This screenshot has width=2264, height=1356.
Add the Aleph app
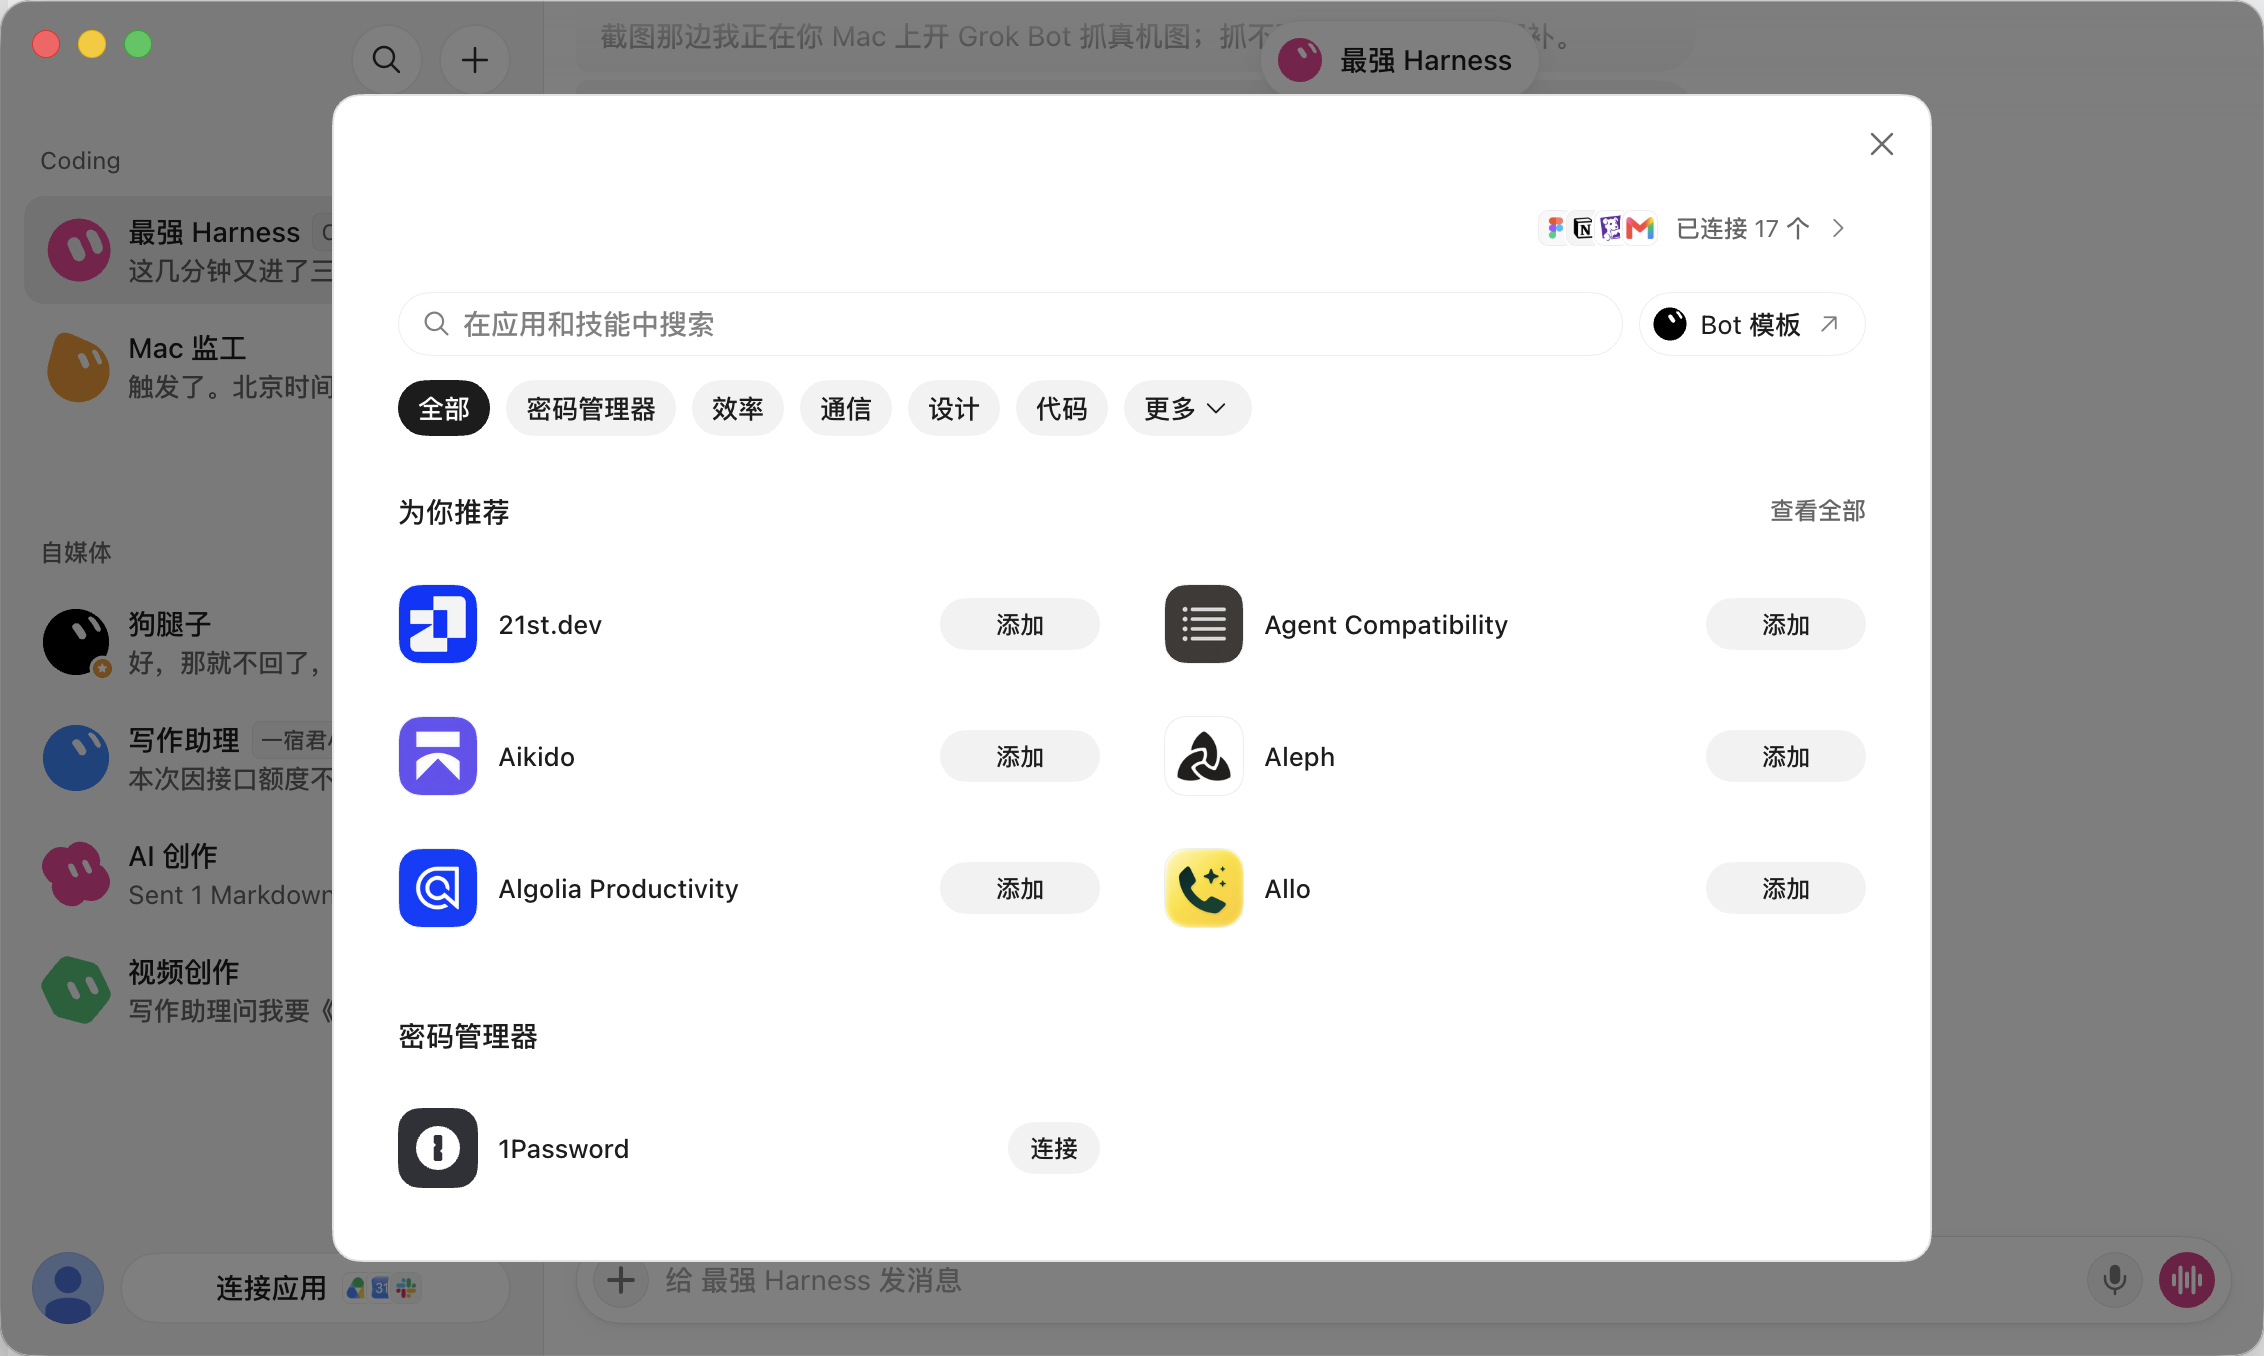click(x=1786, y=756)
